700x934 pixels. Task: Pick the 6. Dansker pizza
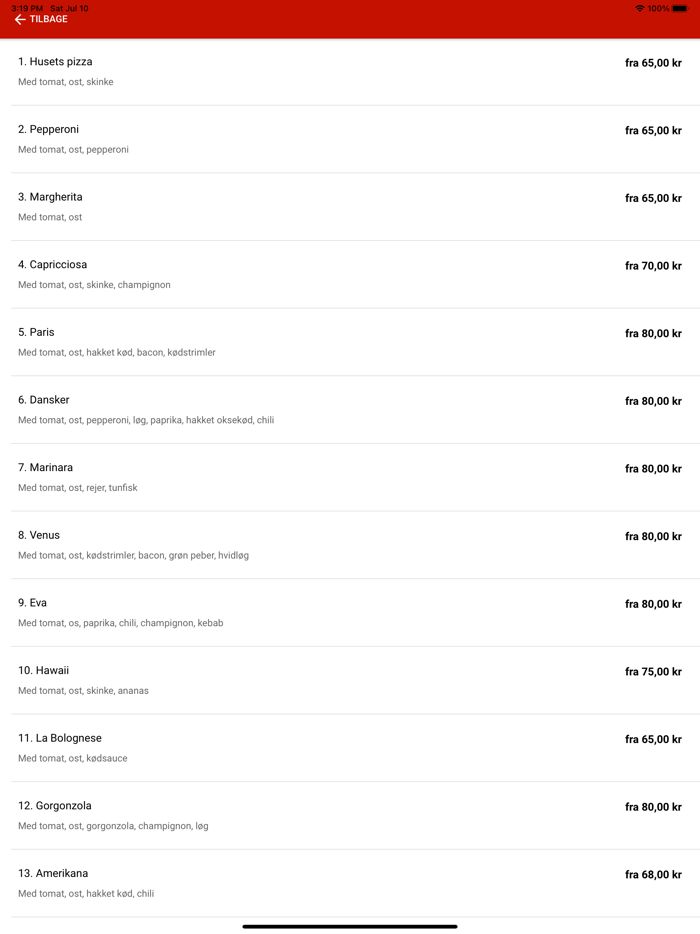(x=44, y=400)
